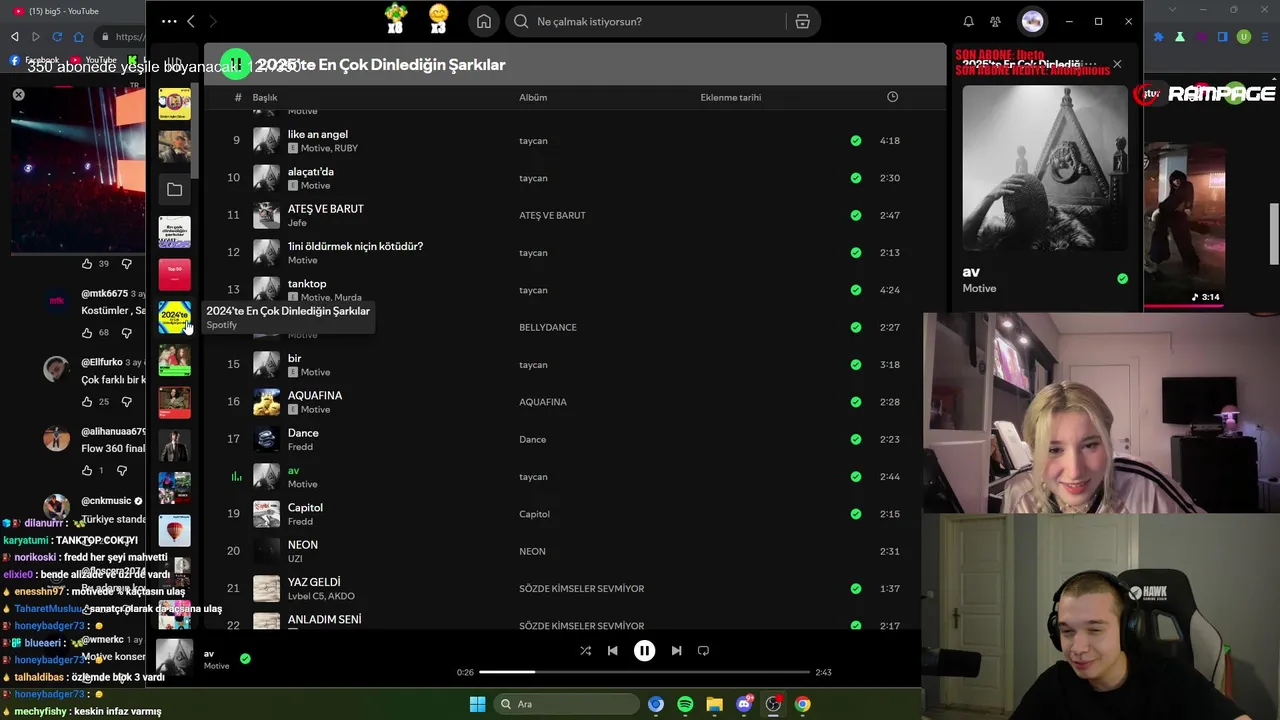
Task: Select track title 'ANLADIM SENİ'
Action: pyautogui.click(x=324, y=619)
